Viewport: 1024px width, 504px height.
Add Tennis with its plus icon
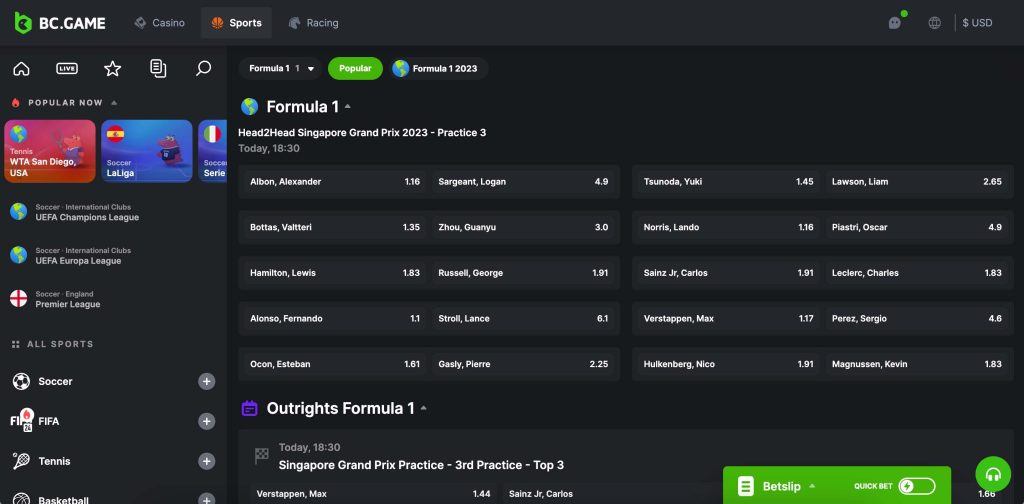click(206, 462)
